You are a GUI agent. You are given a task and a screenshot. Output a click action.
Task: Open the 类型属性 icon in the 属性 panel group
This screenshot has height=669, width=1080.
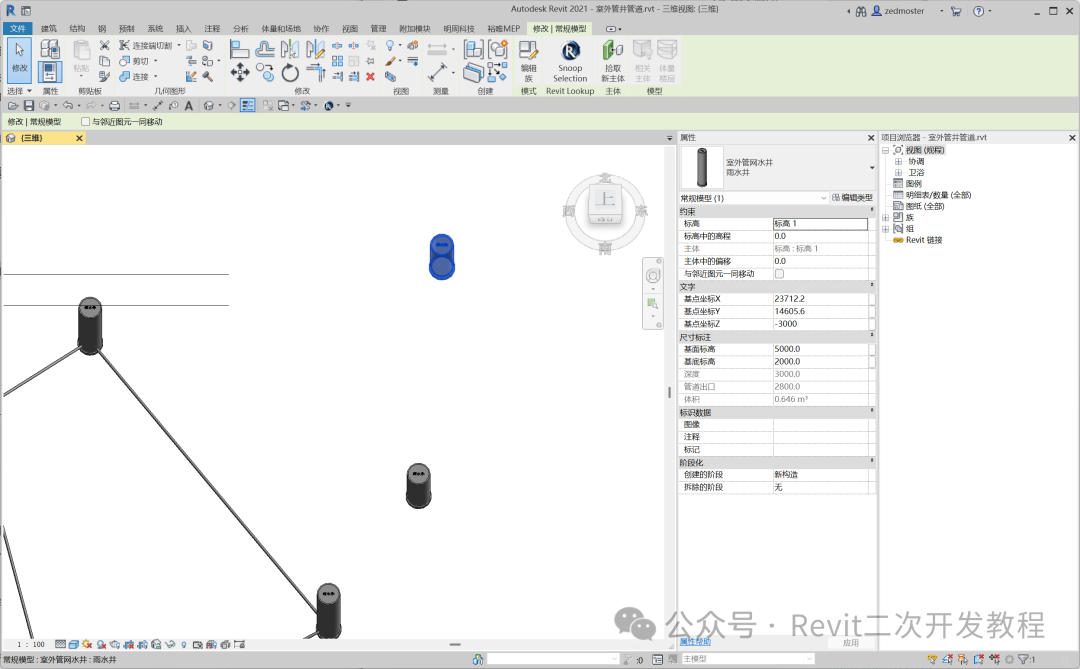pos(50,48)
